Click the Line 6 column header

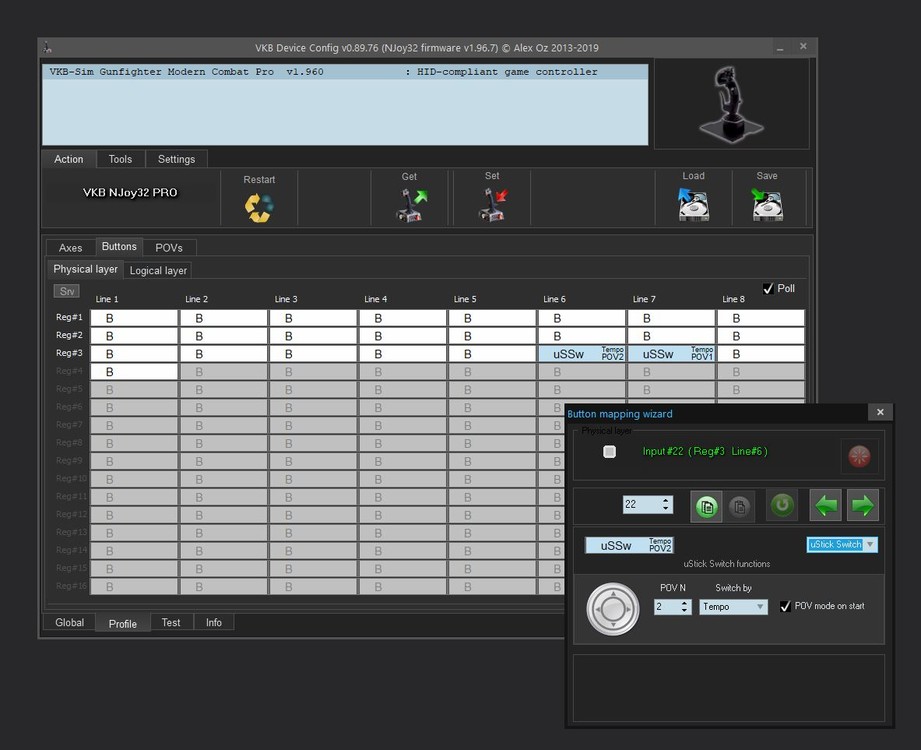(554, 299)
